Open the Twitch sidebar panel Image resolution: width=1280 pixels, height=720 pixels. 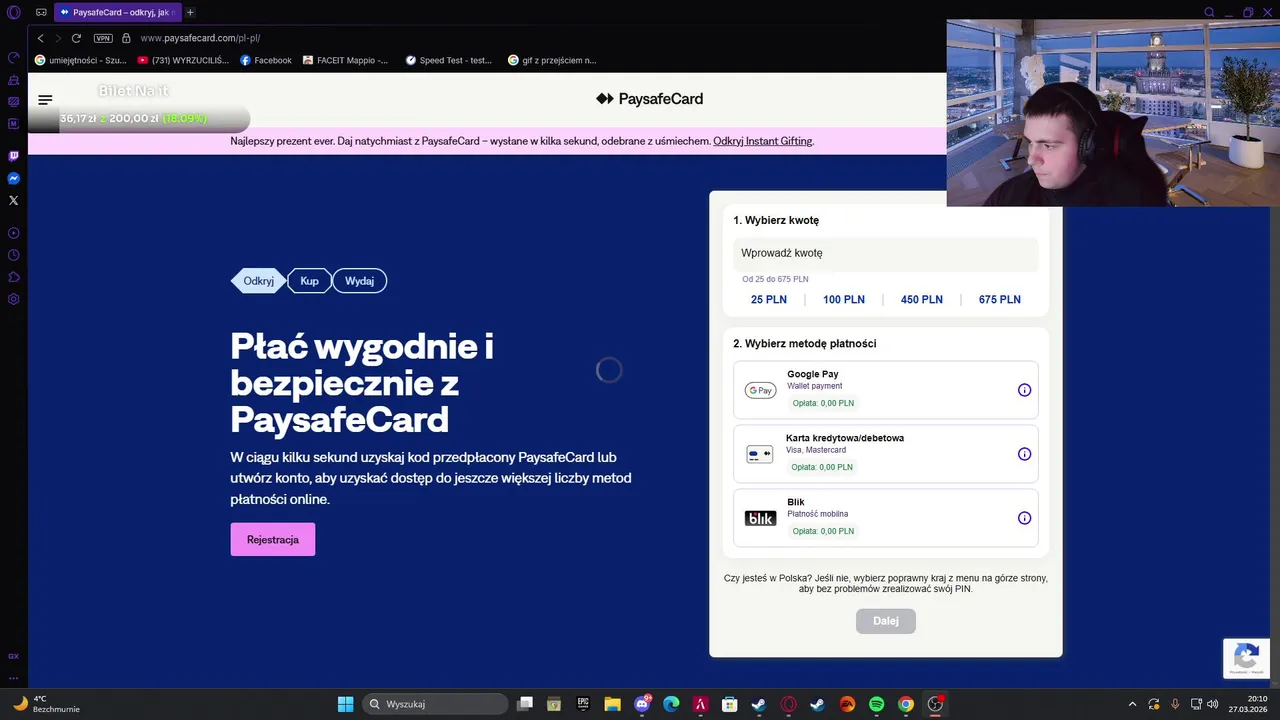[14, 156]
